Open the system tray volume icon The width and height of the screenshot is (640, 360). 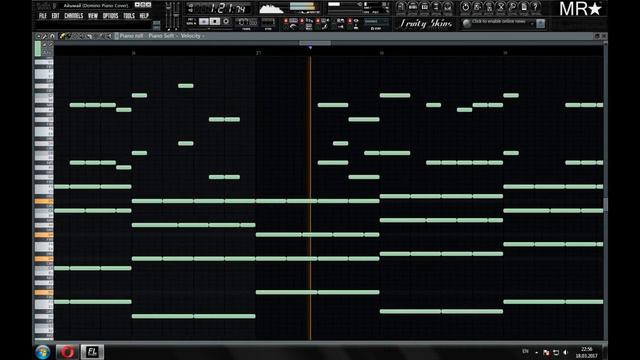[565, 352]
